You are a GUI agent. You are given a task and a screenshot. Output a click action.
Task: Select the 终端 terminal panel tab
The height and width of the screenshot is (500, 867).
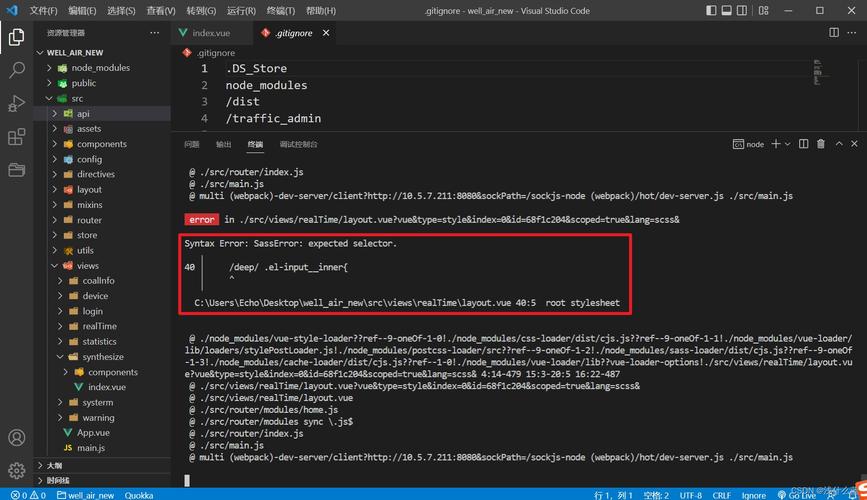[255, 144]
